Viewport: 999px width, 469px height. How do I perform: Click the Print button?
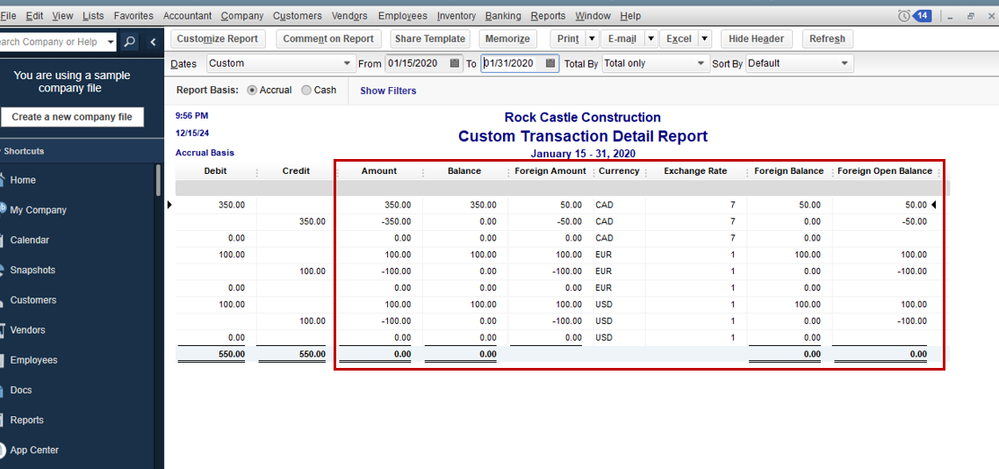[568, 39]
